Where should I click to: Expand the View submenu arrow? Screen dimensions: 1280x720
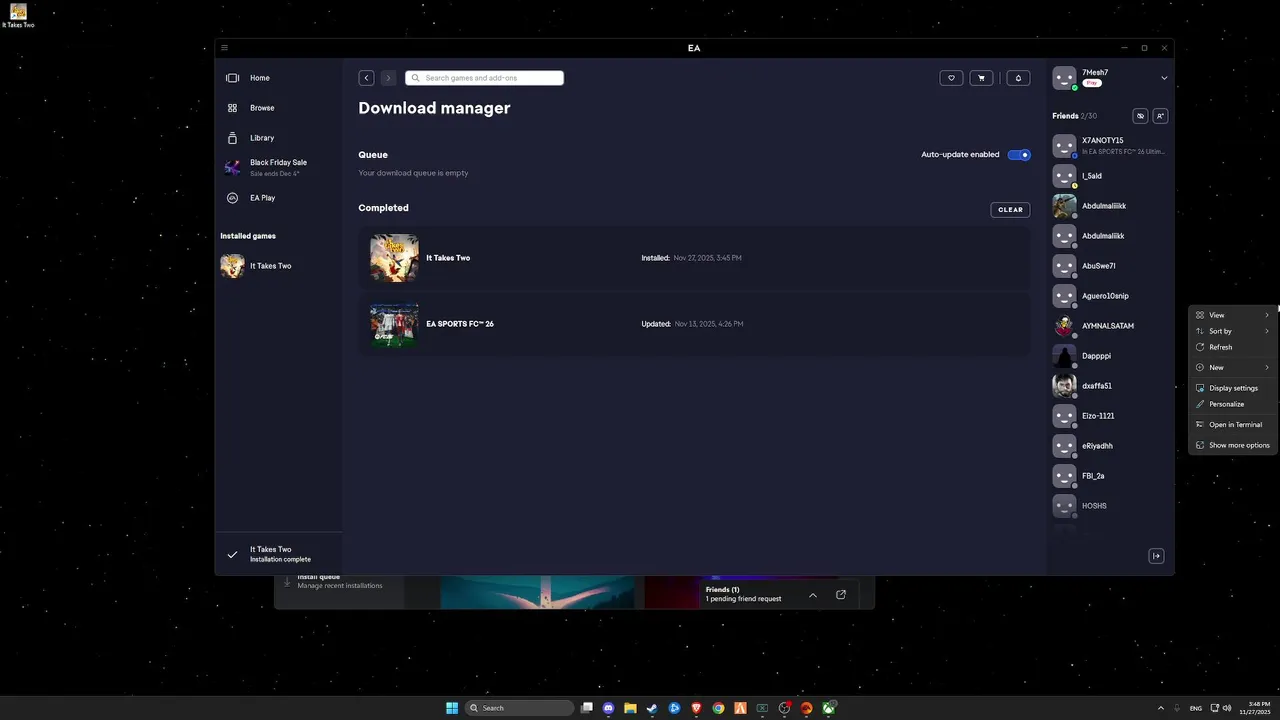click(1267, 315)
